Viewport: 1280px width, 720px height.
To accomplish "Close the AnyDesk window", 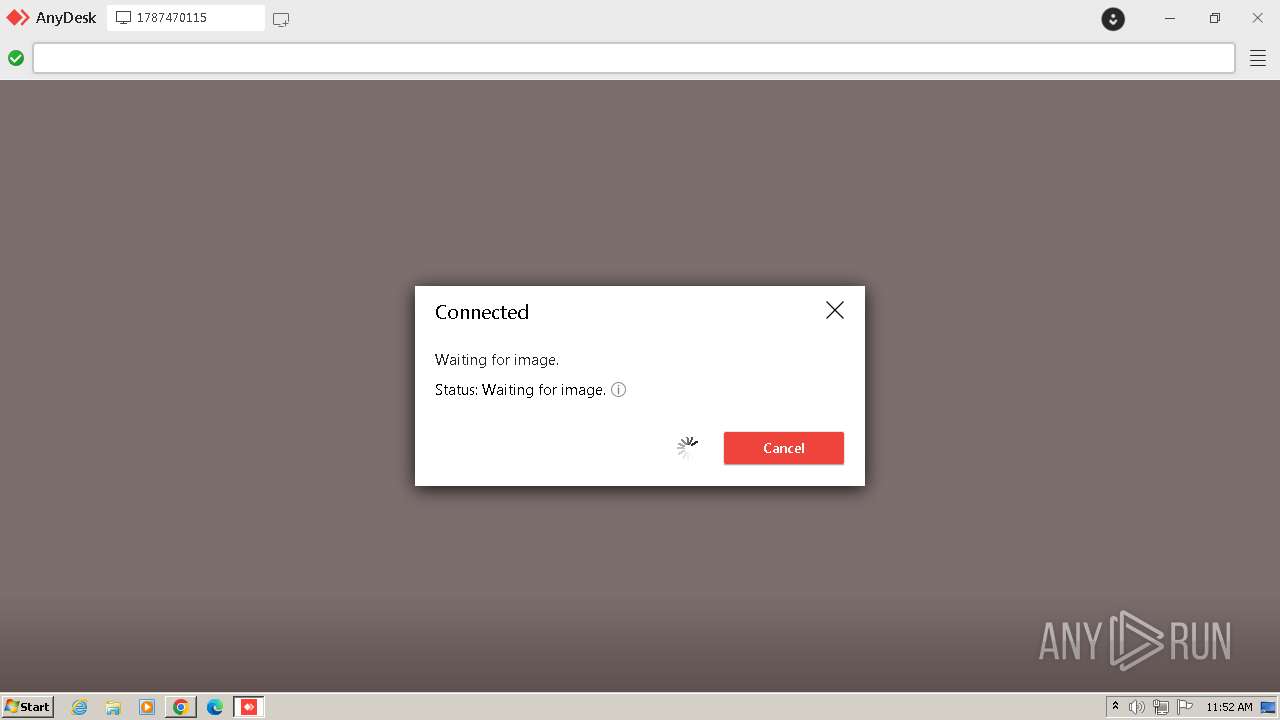I will click(1258, 18).
